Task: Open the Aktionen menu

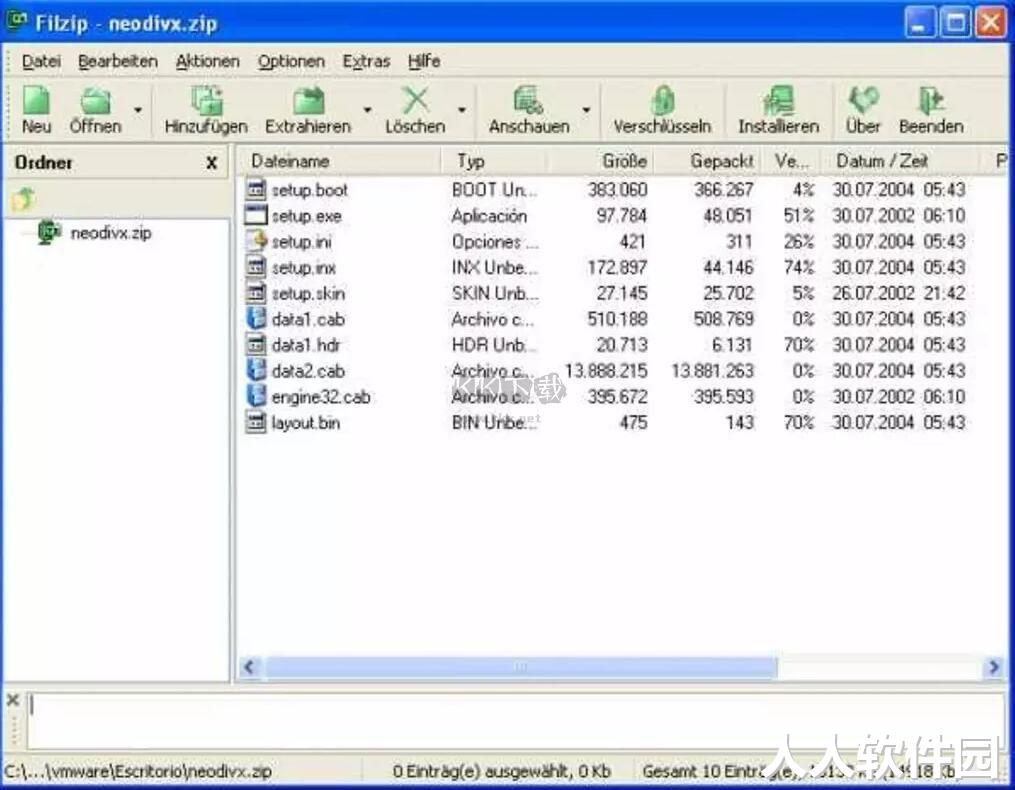Action: (208, 62)
